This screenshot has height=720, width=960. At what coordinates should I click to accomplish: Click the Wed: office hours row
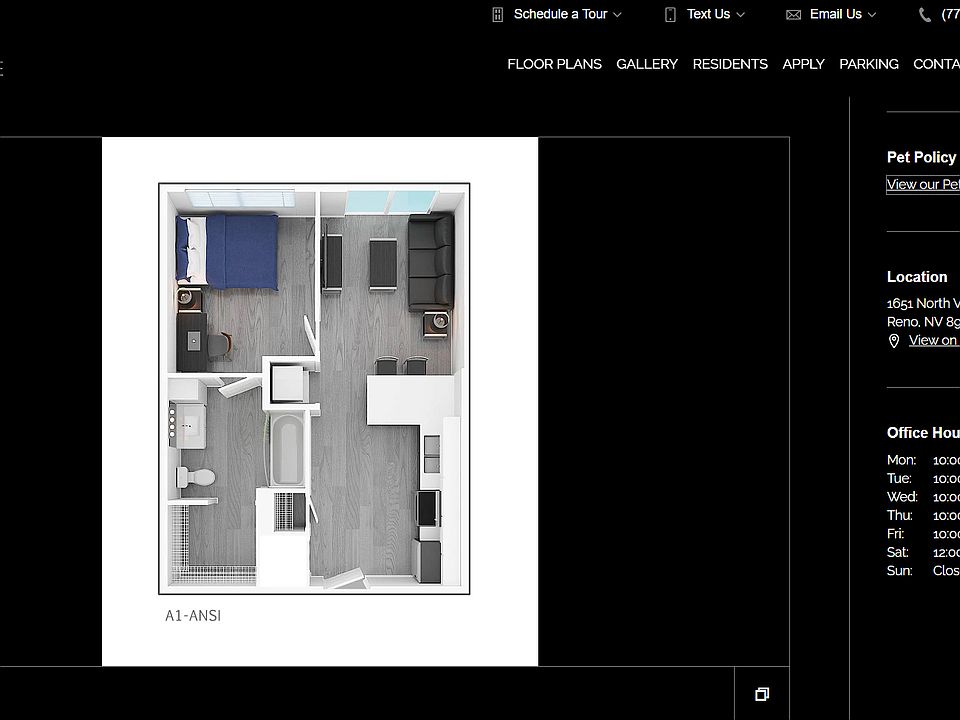click(x=923, y=497)
